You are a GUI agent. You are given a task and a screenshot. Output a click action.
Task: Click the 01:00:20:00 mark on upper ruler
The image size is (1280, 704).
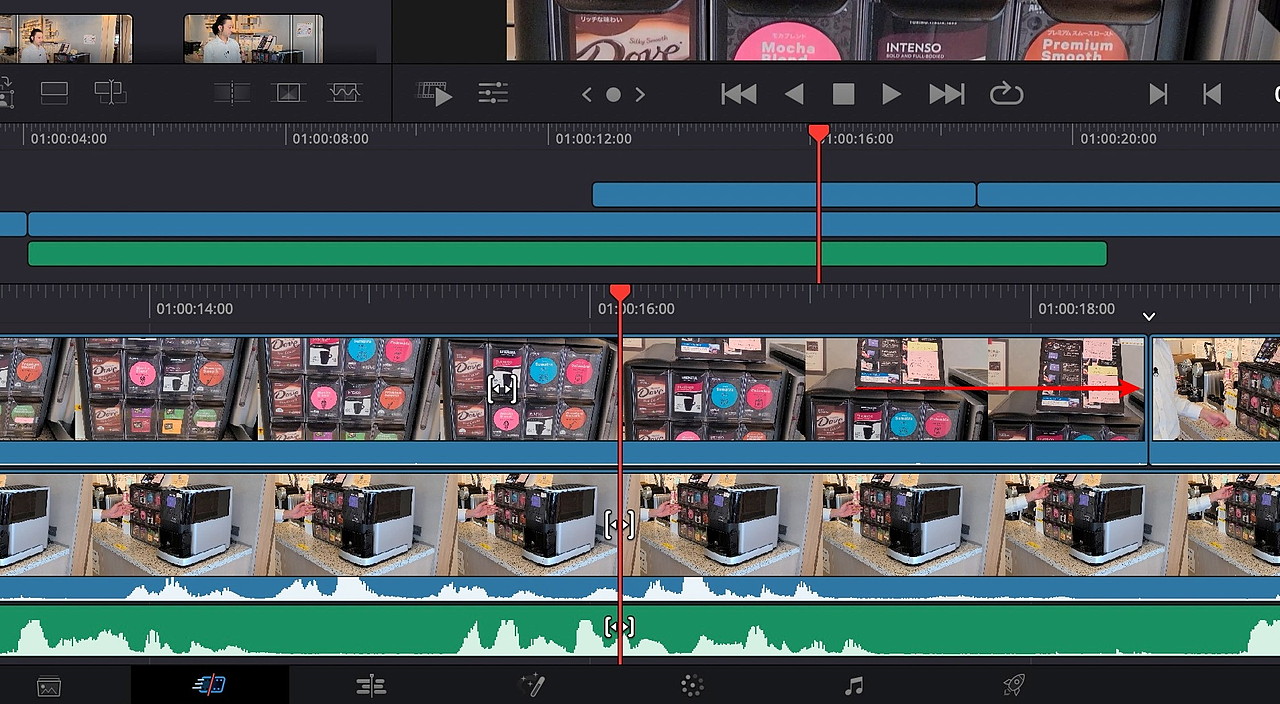pos(1118,139)
